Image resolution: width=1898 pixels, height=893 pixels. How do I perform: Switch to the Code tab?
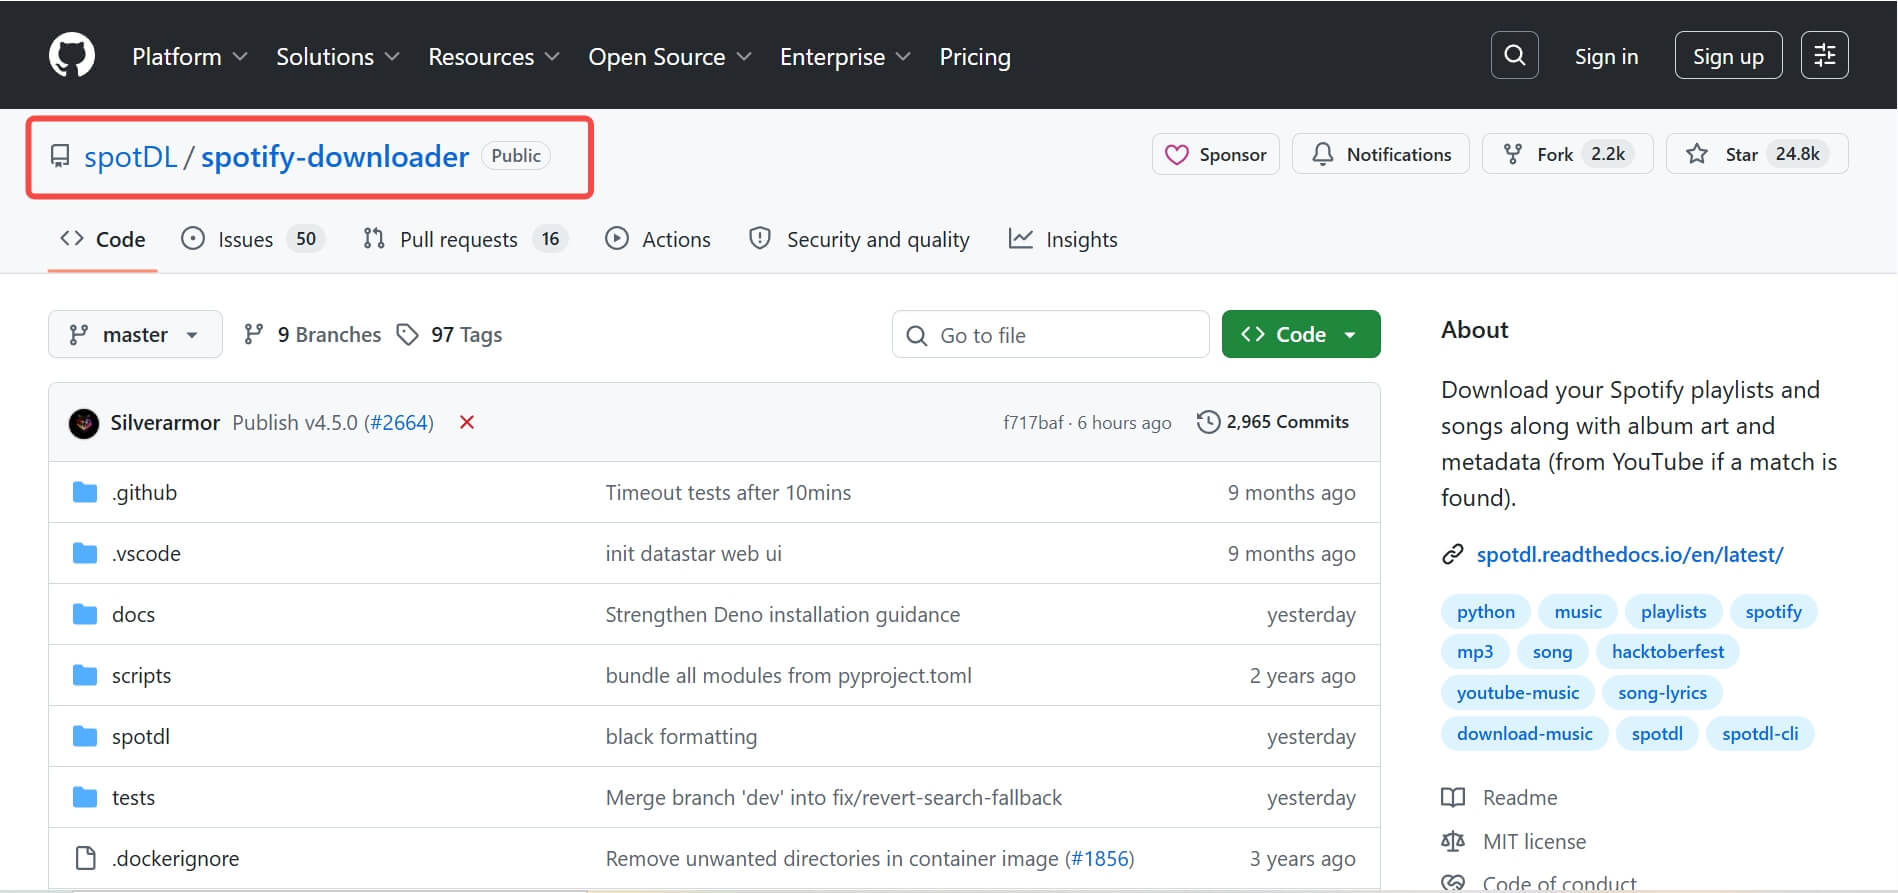point(103,239)
